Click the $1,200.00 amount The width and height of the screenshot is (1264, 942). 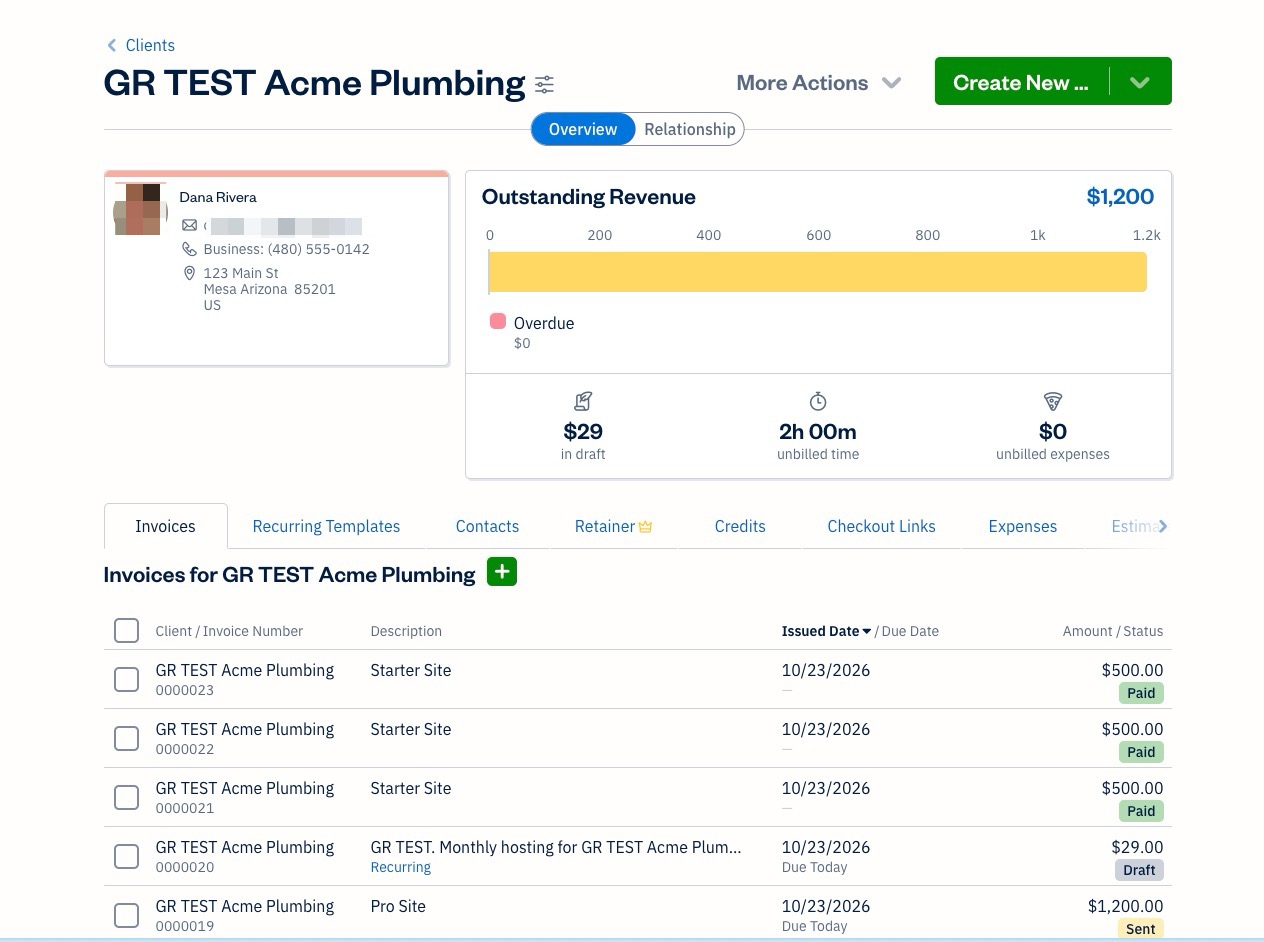pyautogui.click(x=1125, y=906)
